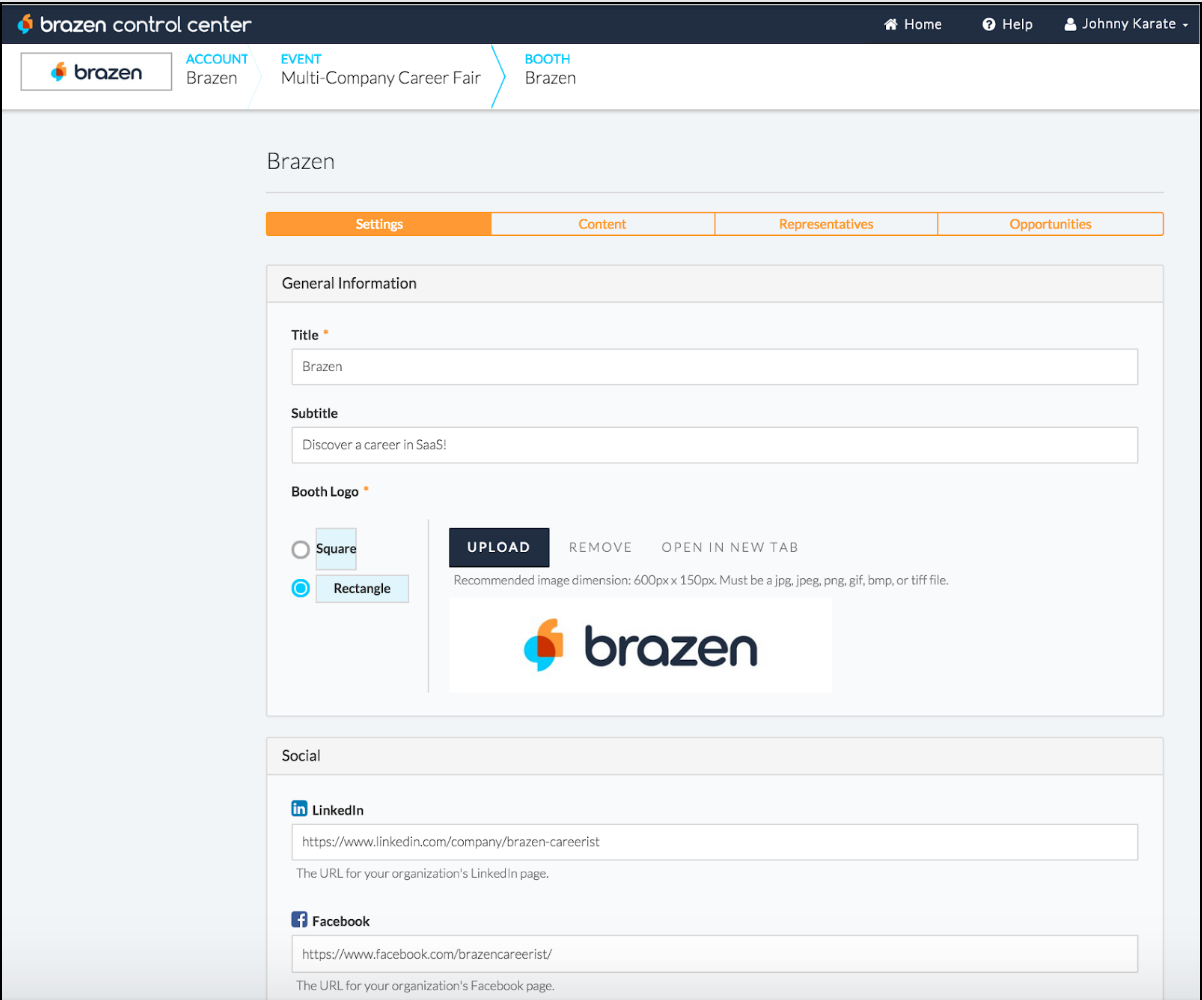Click the Title input field
This screenshot has width=1202, height=1000.
click(x=715, y=366)
